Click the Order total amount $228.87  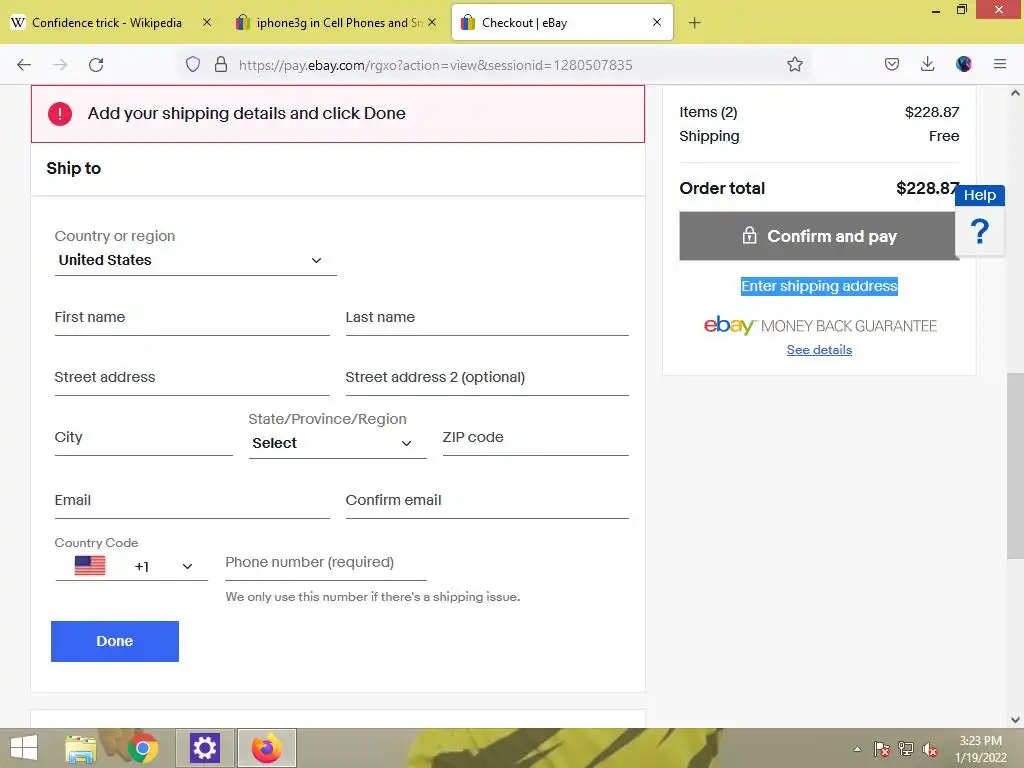click(x=927, y=189)
